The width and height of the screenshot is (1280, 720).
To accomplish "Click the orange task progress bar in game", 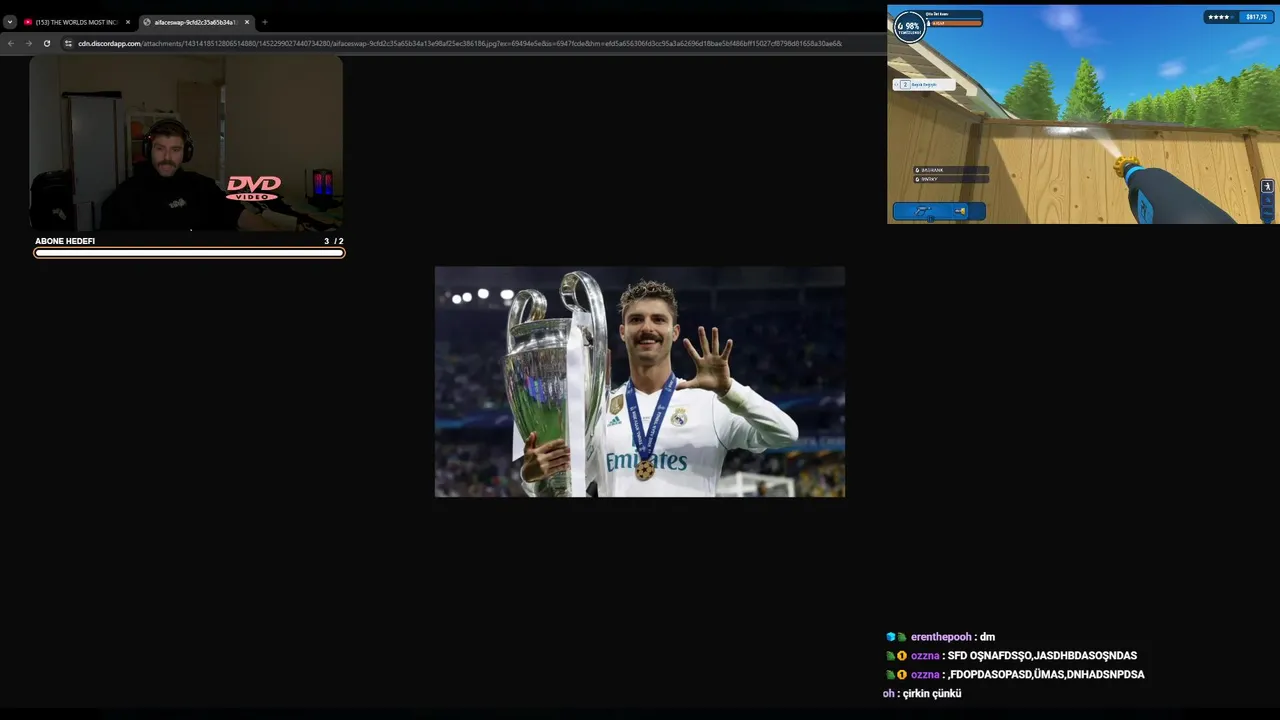I will [954, 22].
